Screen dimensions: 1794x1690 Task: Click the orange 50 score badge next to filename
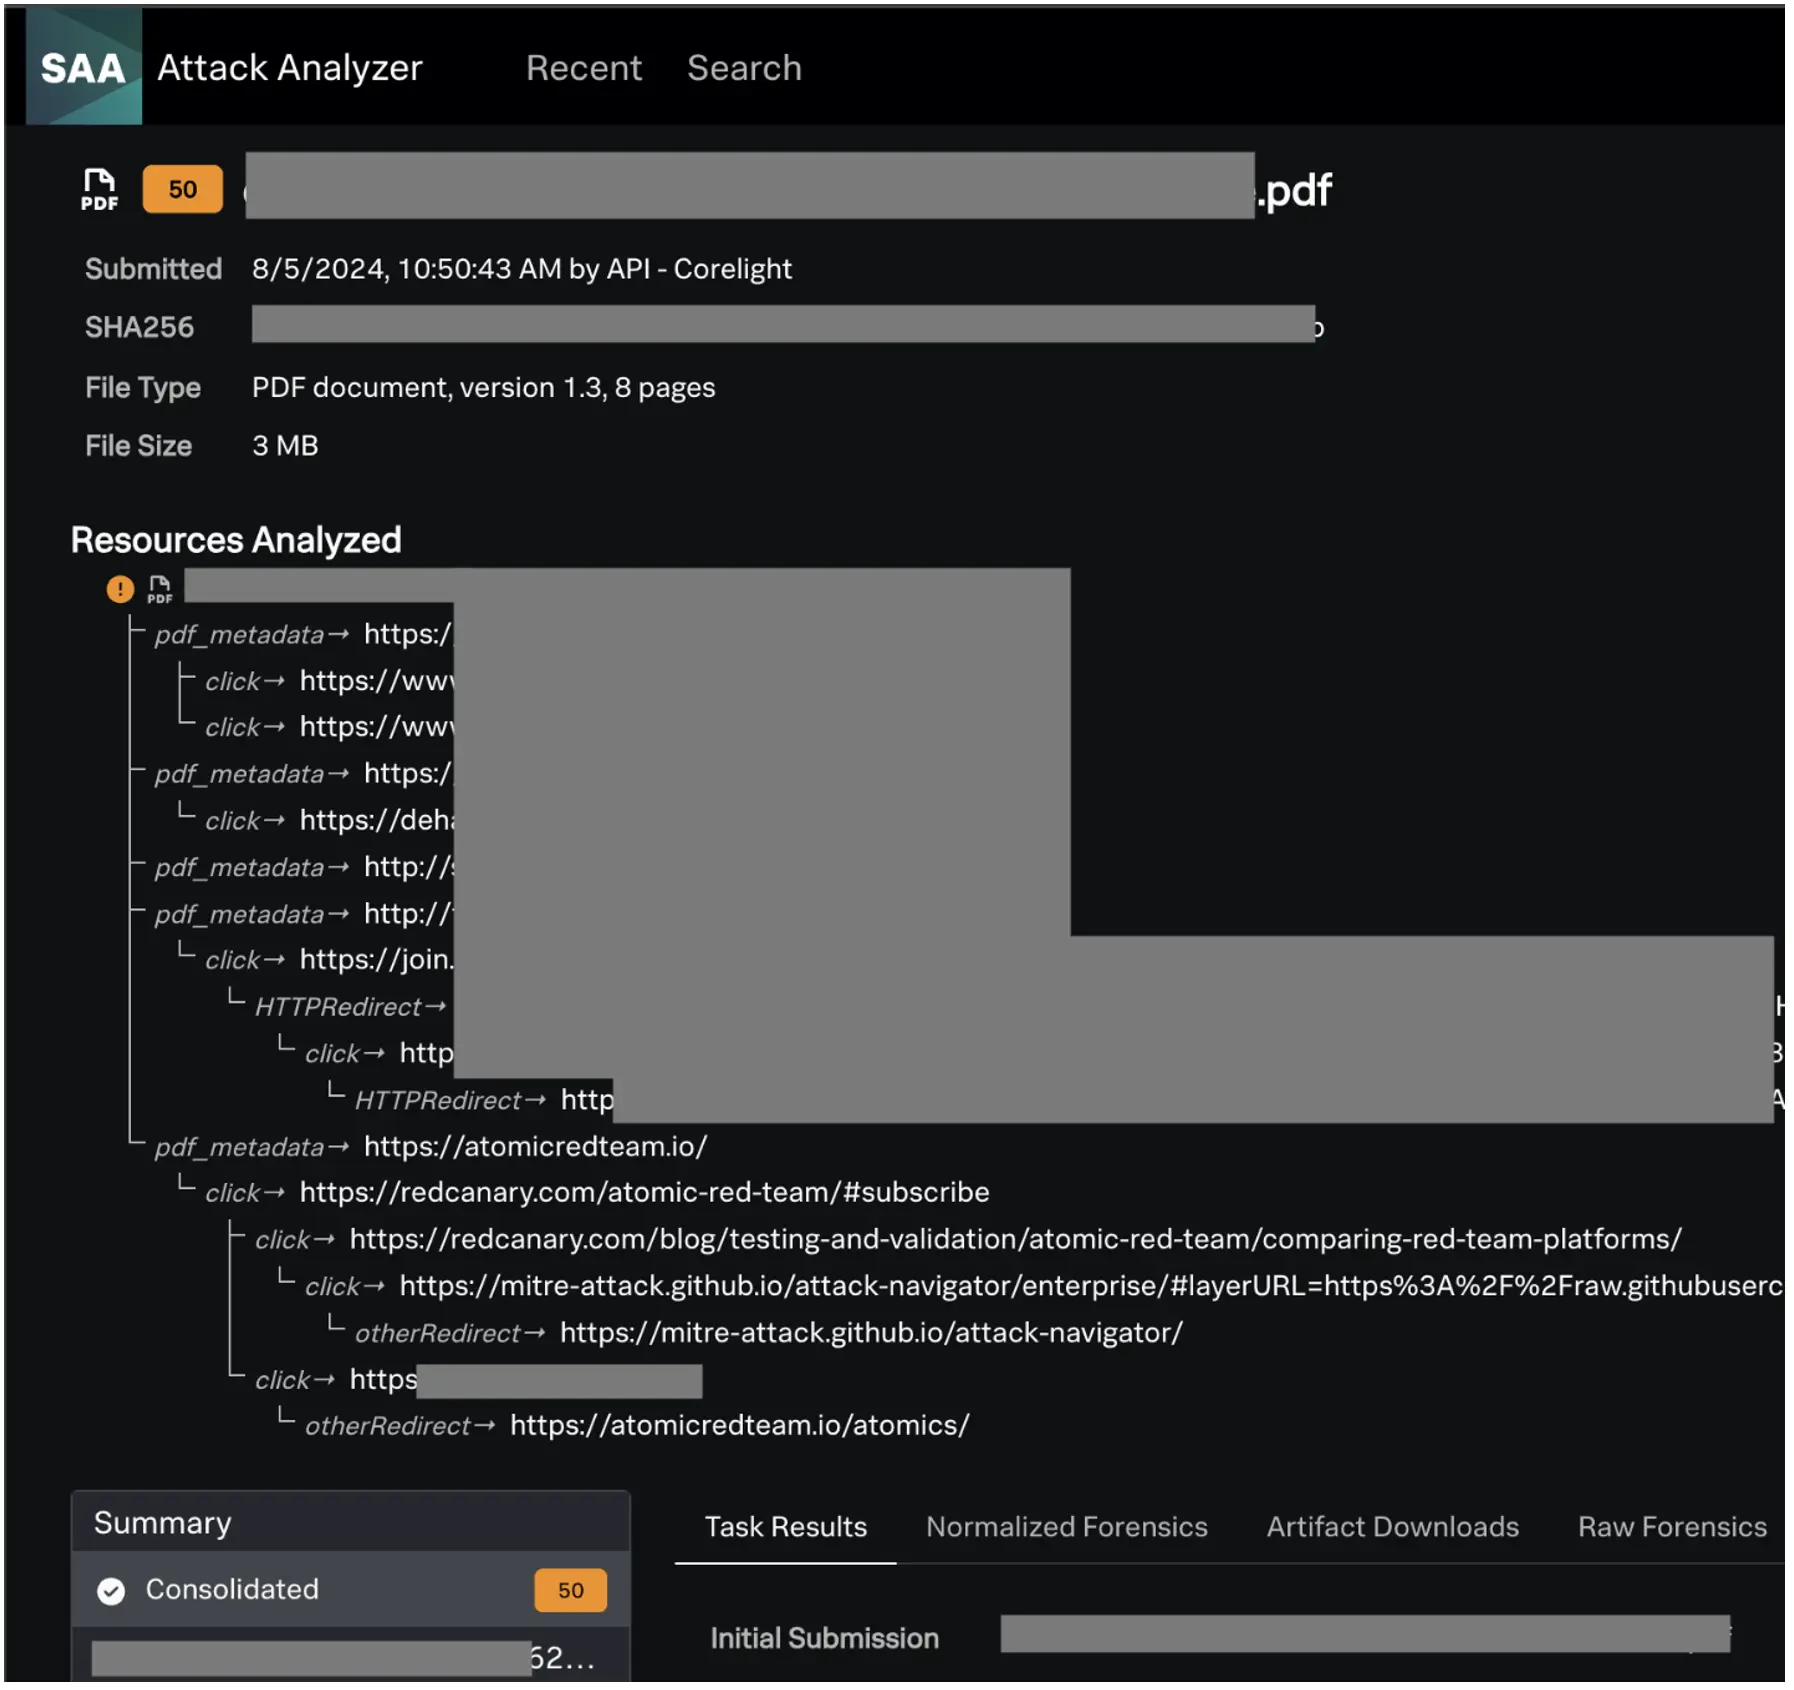point(181,189)
